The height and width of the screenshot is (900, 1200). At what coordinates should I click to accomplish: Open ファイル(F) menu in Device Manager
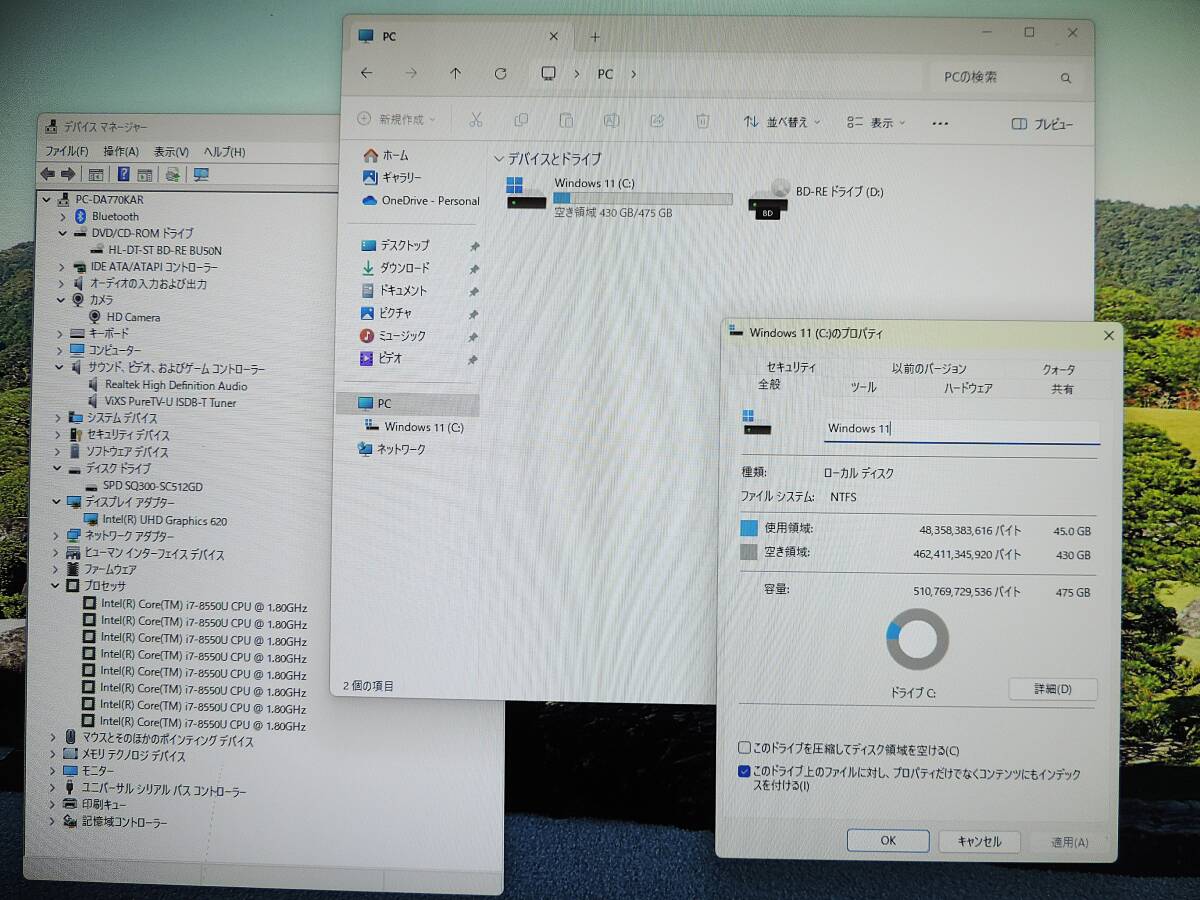point(67,151)
